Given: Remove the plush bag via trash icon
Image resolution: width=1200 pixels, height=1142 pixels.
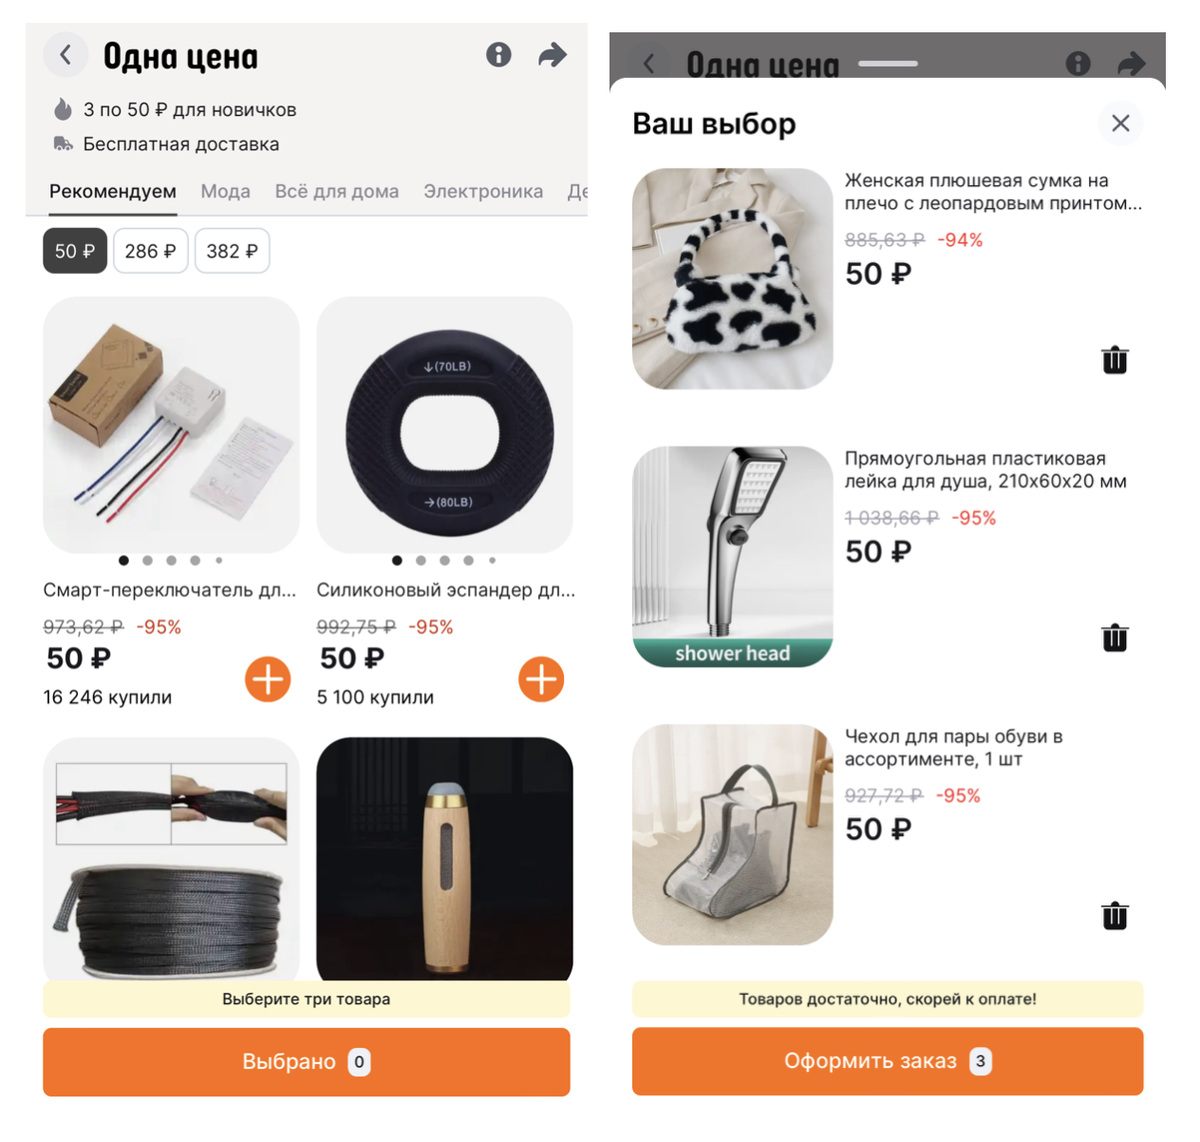Looking at the screenshot, I should 1115,360.
